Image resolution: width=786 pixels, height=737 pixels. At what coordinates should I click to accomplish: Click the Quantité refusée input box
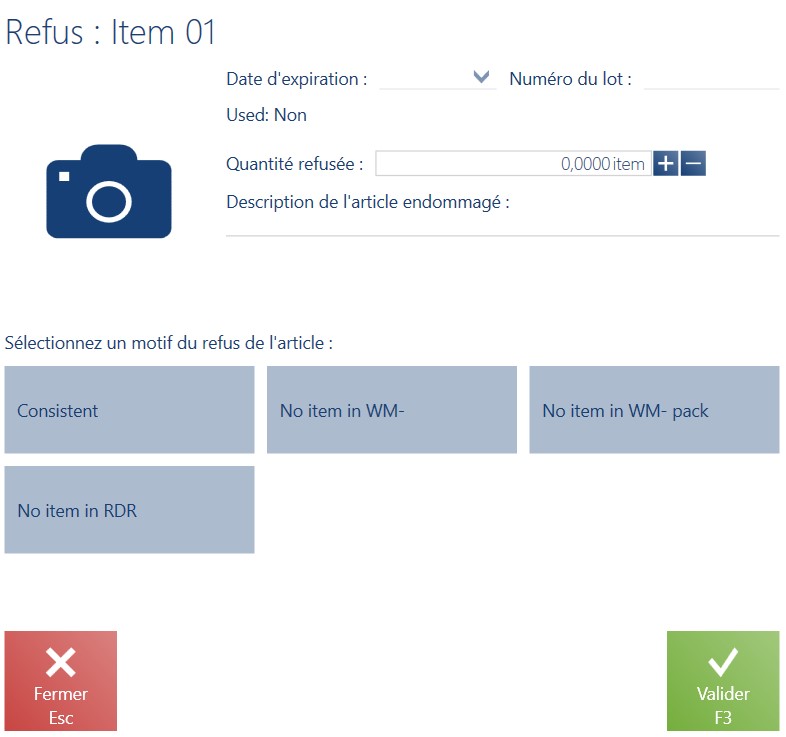pos(513,163)
